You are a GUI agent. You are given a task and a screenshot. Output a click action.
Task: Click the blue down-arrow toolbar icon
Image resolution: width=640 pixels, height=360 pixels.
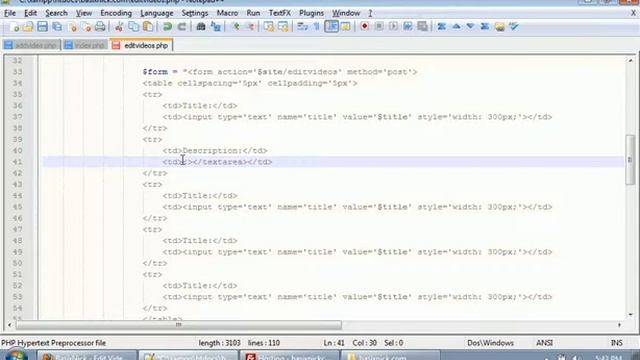tap(470, 27)
